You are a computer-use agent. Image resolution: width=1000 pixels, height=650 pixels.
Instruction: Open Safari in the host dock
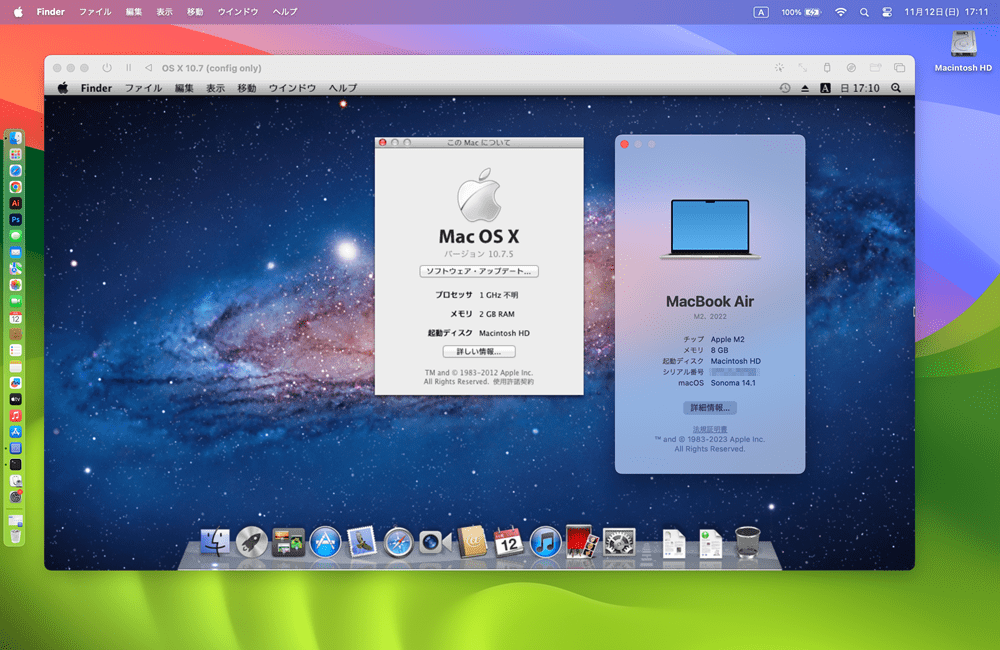(15, 170)
